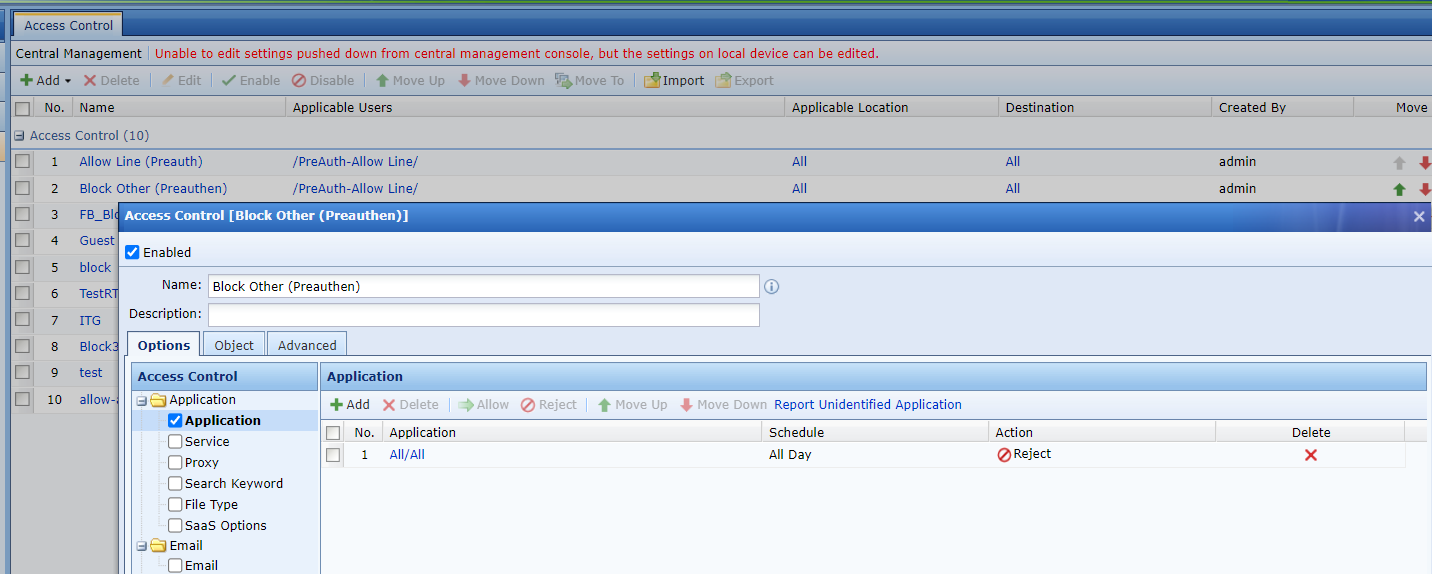The width and height of the screenshot is (1432, 574).
Task: Switch to the Object tab
Action: click(x=234, y=345)
